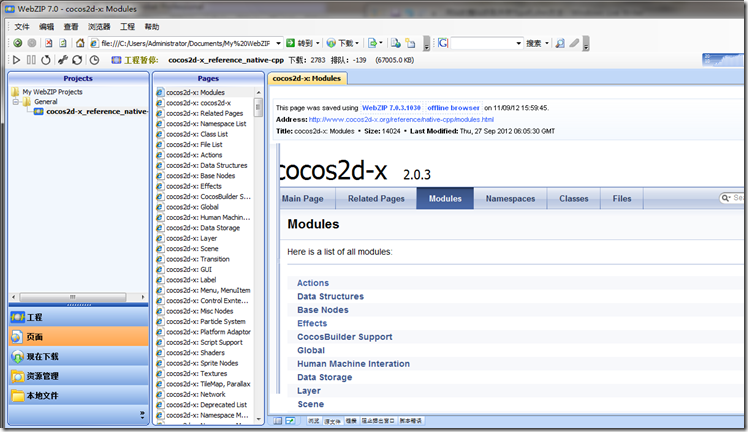The image size is (748, 432).
Task: Click the Google search icon in the toolbar
Action: pyautogui.click(x=443, y=44)
